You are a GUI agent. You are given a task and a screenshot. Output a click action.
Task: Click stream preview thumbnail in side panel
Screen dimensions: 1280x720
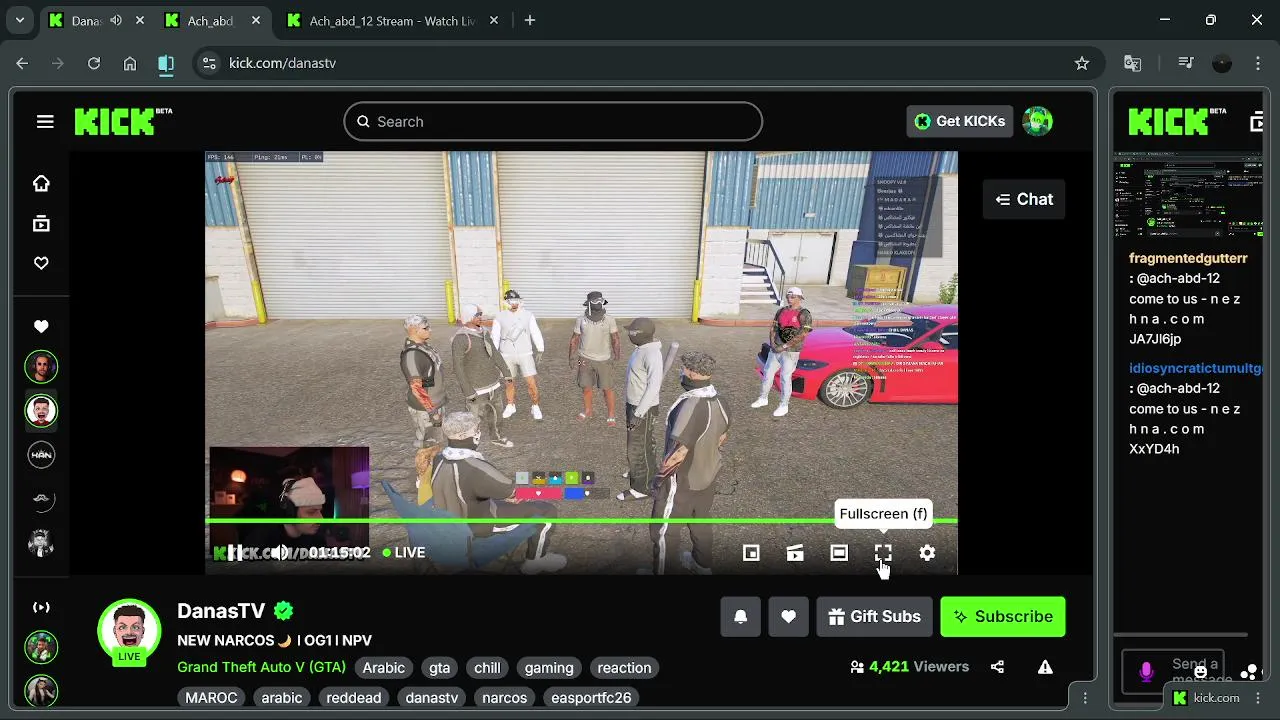click(1188, 193)
